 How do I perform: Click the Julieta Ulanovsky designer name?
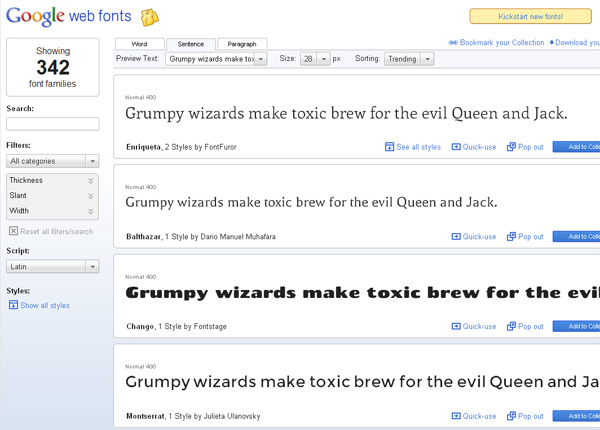[x=232, y=416]
